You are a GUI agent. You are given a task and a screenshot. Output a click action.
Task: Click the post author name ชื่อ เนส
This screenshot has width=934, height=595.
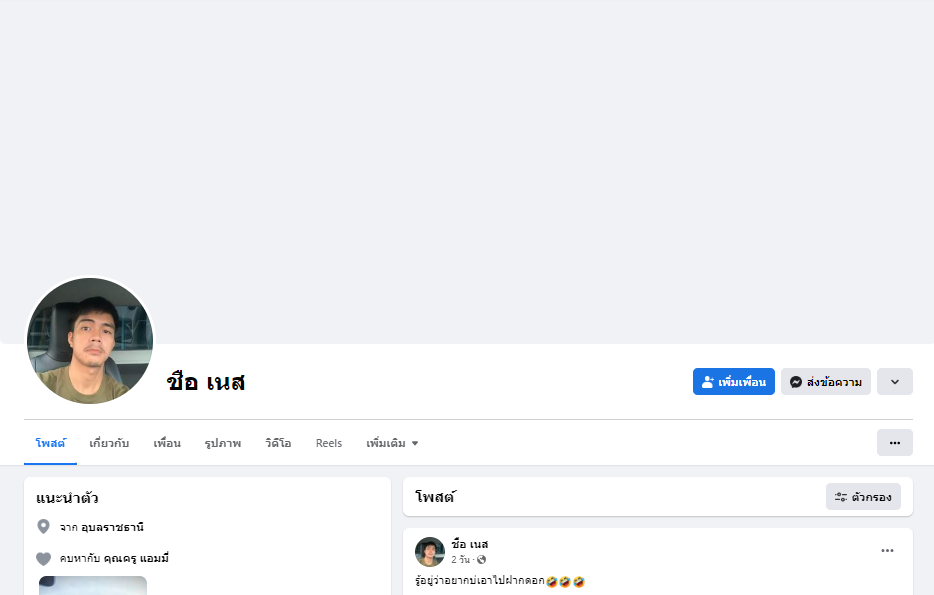[x=469, y=544]
